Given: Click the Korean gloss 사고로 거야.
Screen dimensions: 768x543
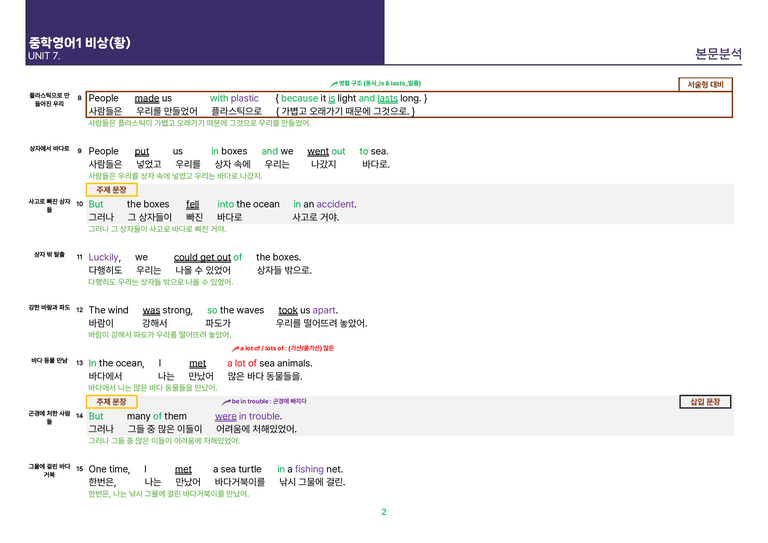Looking at the screenshot, I should (315, 217).
